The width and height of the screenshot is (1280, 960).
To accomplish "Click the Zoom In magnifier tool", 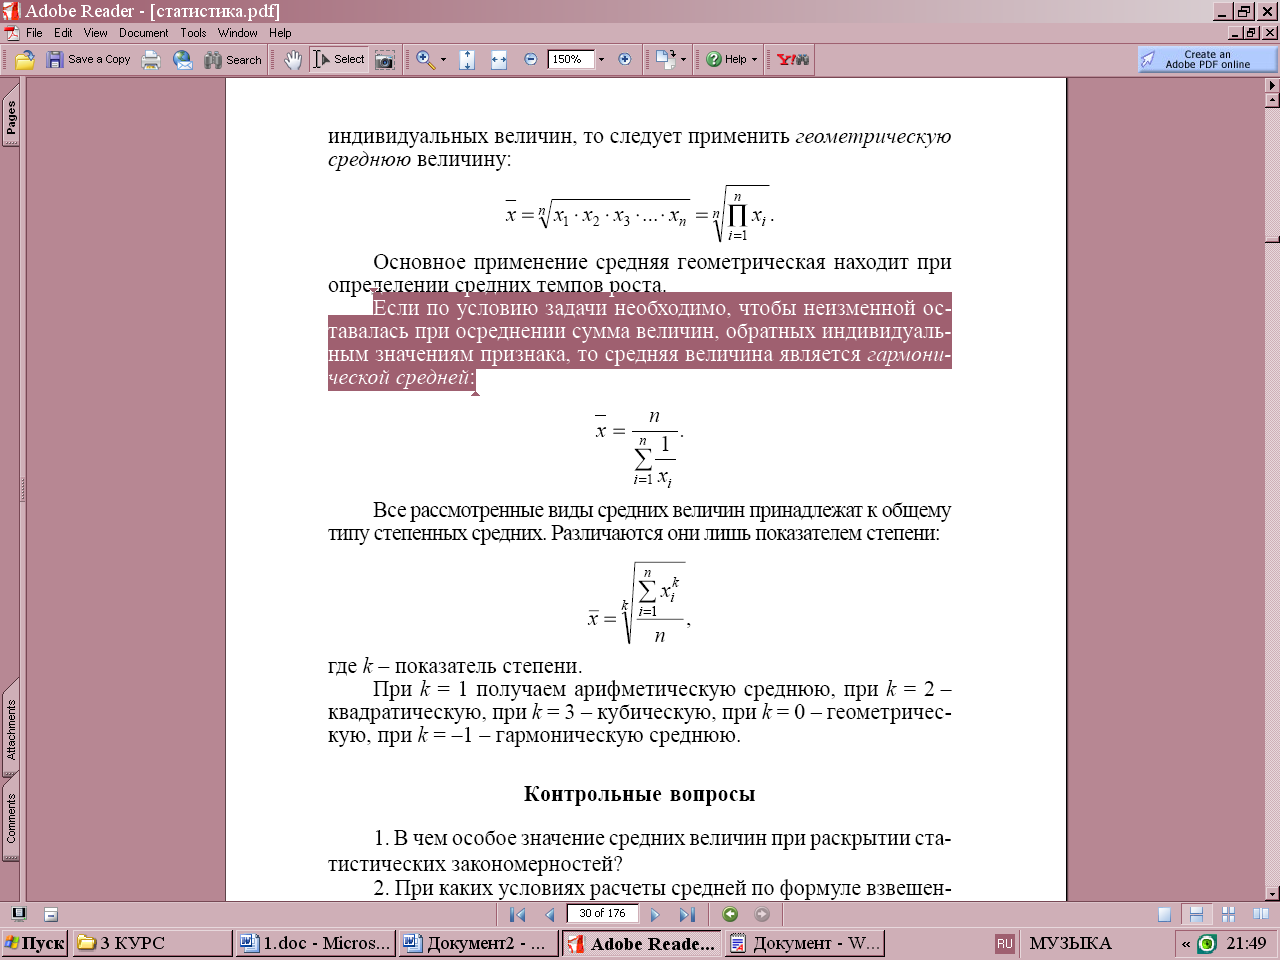I will (426, 60).
